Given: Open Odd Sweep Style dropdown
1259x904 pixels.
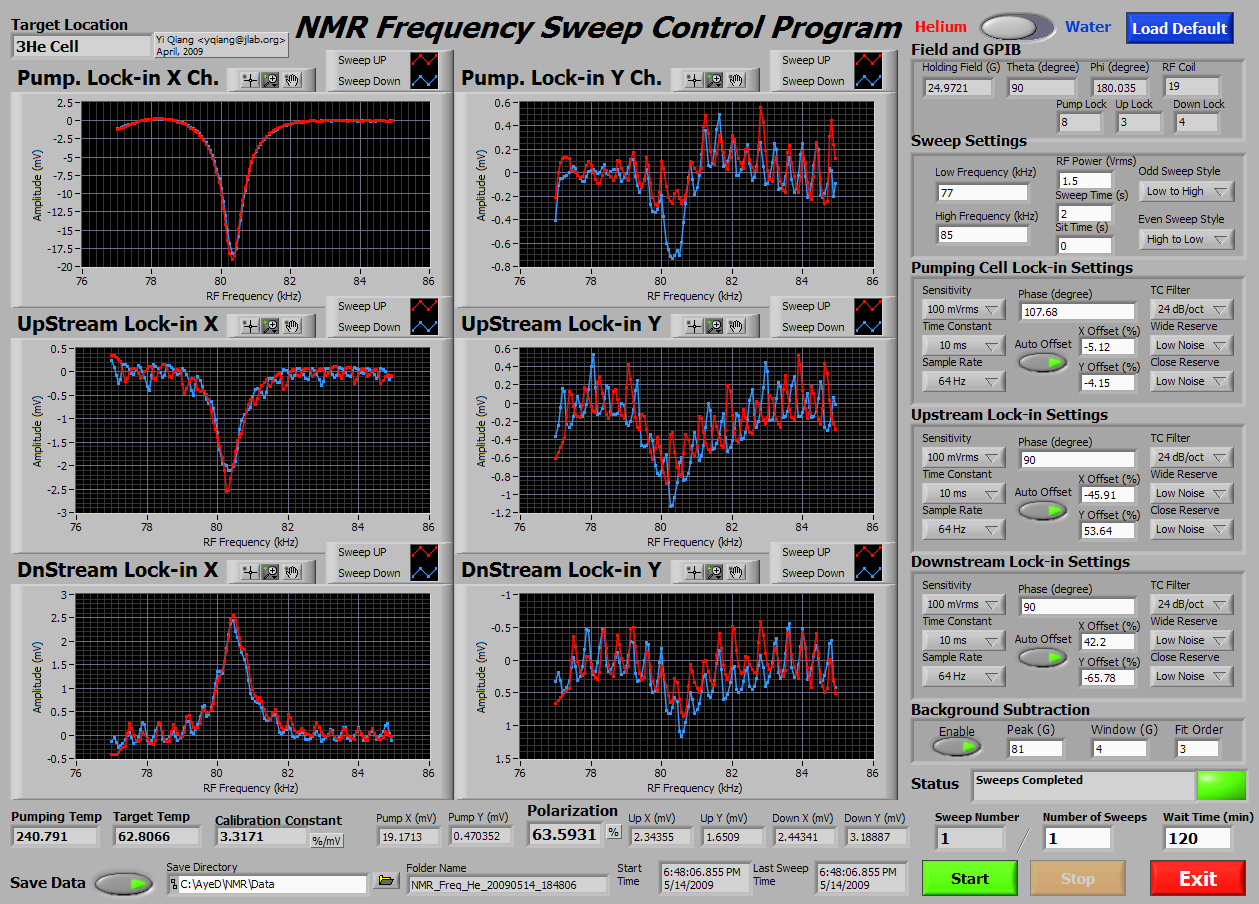Looking at the screenshot, I should (x=1186, y=191).
